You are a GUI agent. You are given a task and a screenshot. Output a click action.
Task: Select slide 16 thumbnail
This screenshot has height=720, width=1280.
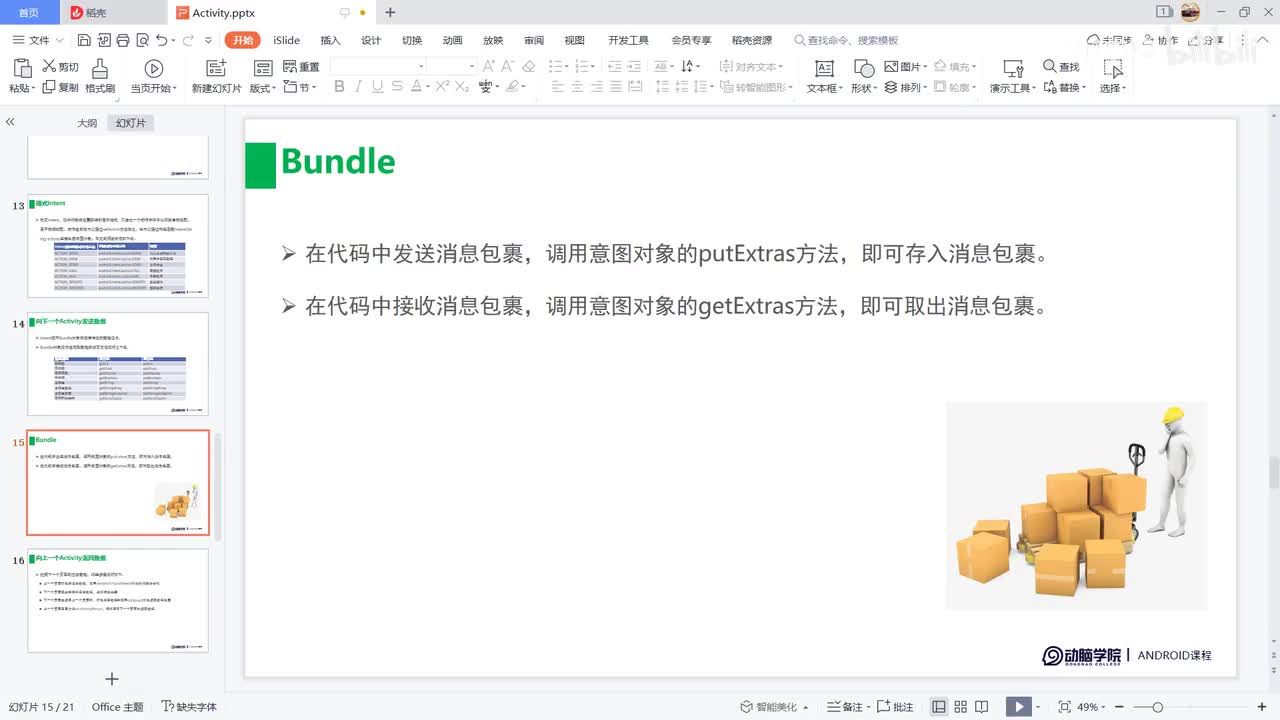(118, 600)
